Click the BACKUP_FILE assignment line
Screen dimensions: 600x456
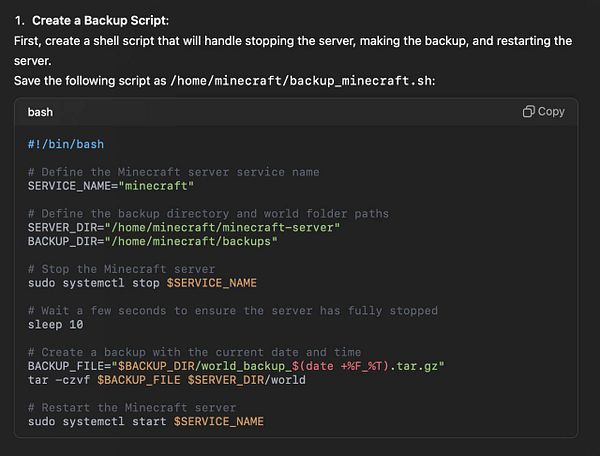(236, 366)
